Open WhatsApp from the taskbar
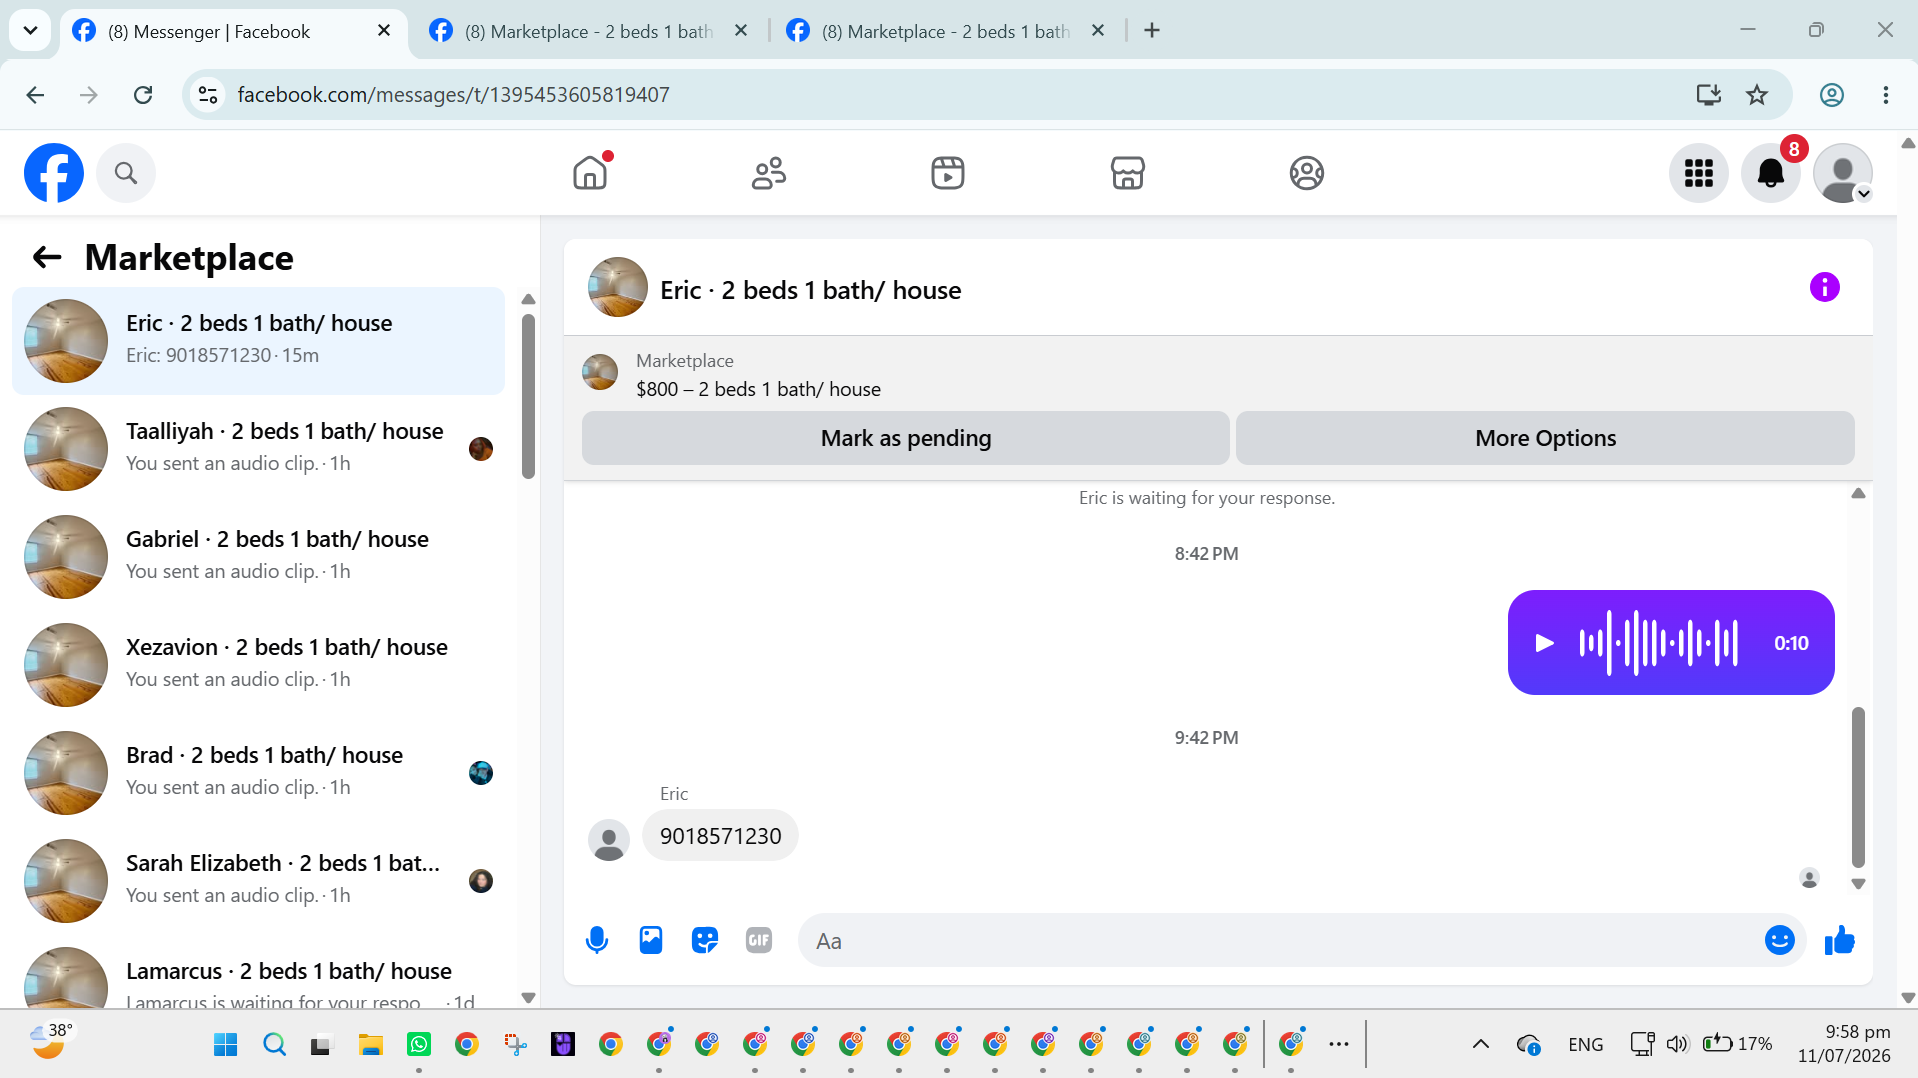This screenshot has width=1918, height=1078. coord(419,1045)
